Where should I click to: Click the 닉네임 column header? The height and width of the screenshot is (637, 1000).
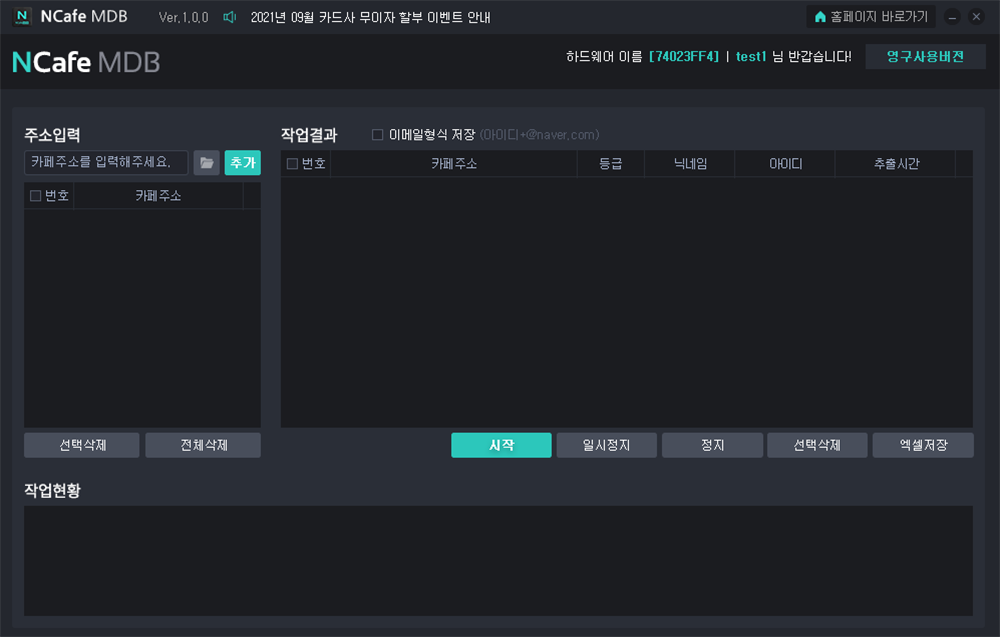coord(689,164)
